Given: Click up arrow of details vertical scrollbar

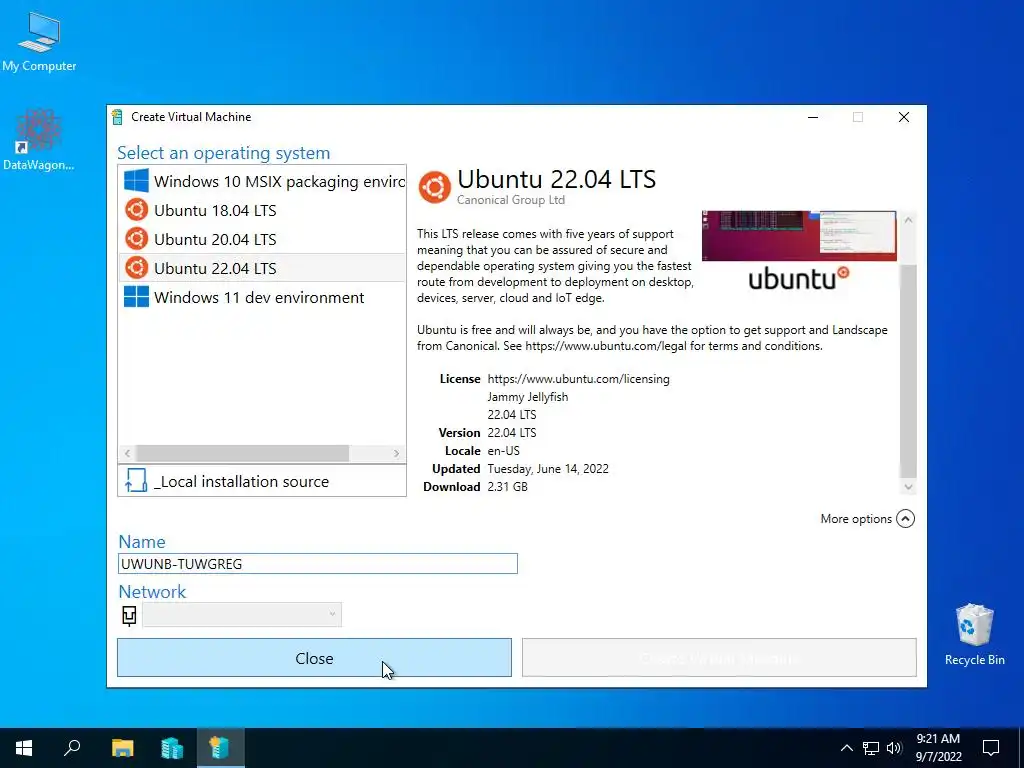Looking at the screenshot, I should (908, 220).
